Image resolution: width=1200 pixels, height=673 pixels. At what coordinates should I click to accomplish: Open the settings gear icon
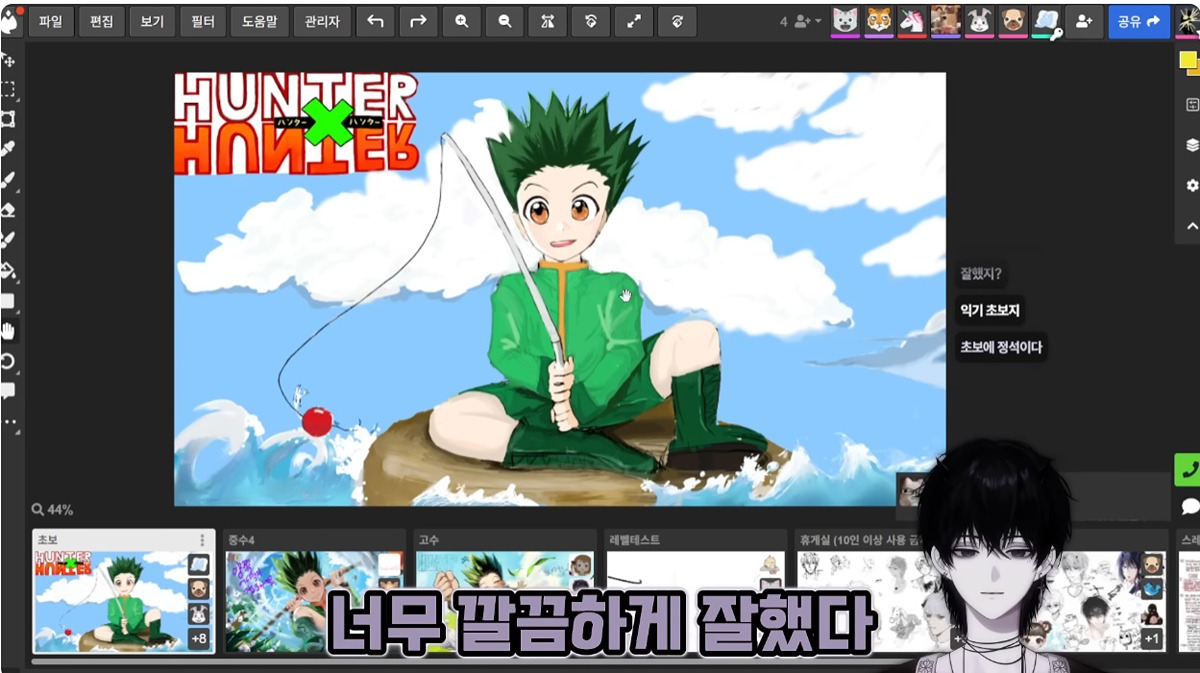click(x=1191, y=186)
